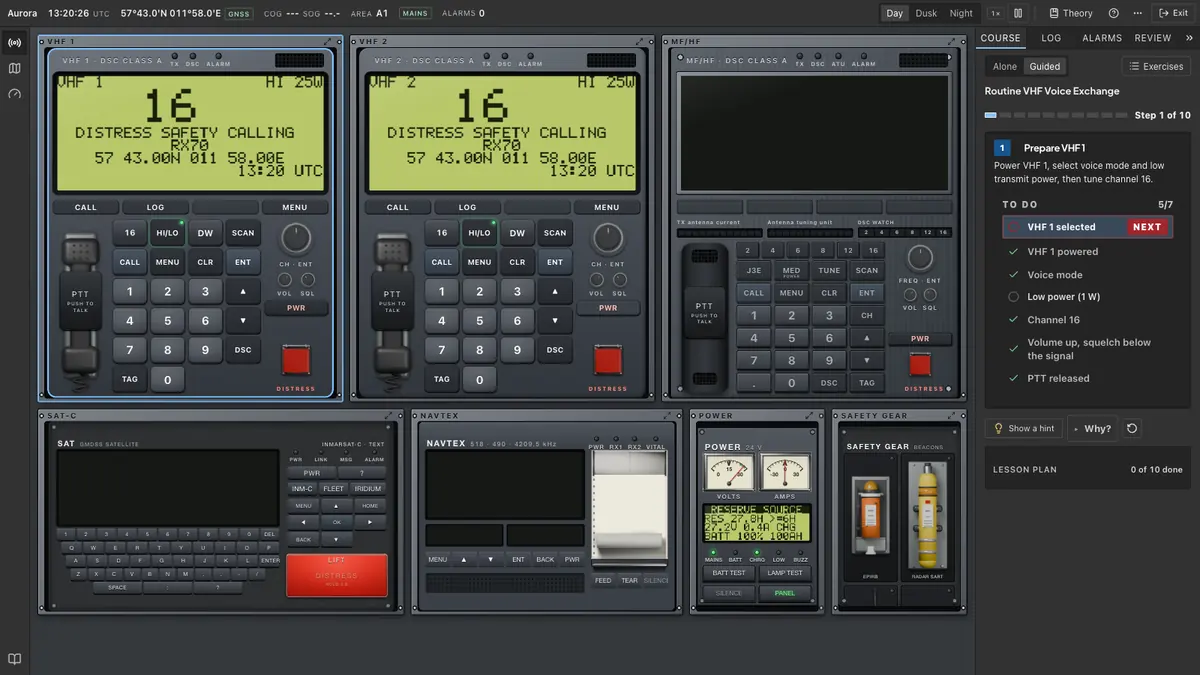Exit the simulator
Screen dimensions: 1200x675
pyautogui.click(x=1173, y=13)
